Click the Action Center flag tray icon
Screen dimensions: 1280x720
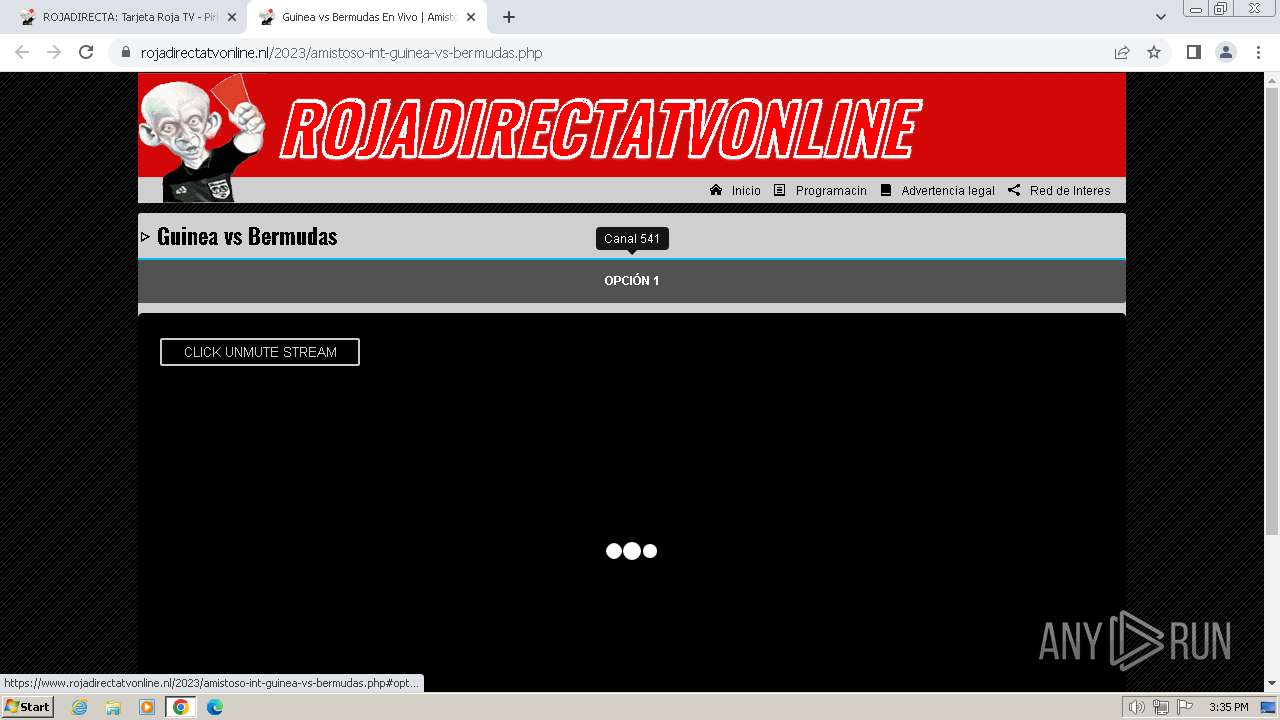(1185, 707)
